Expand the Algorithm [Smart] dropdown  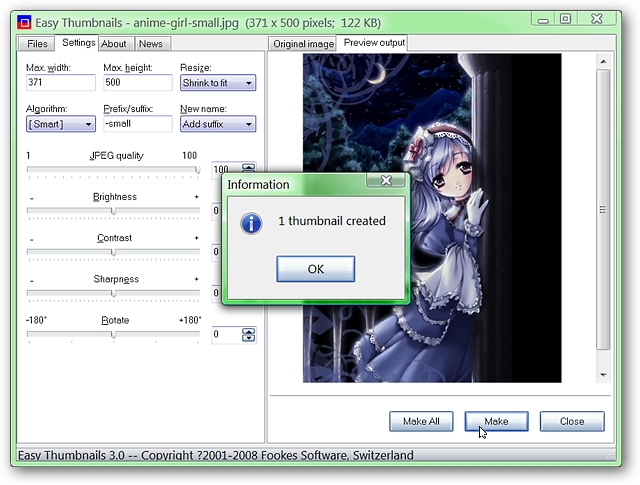61,124
